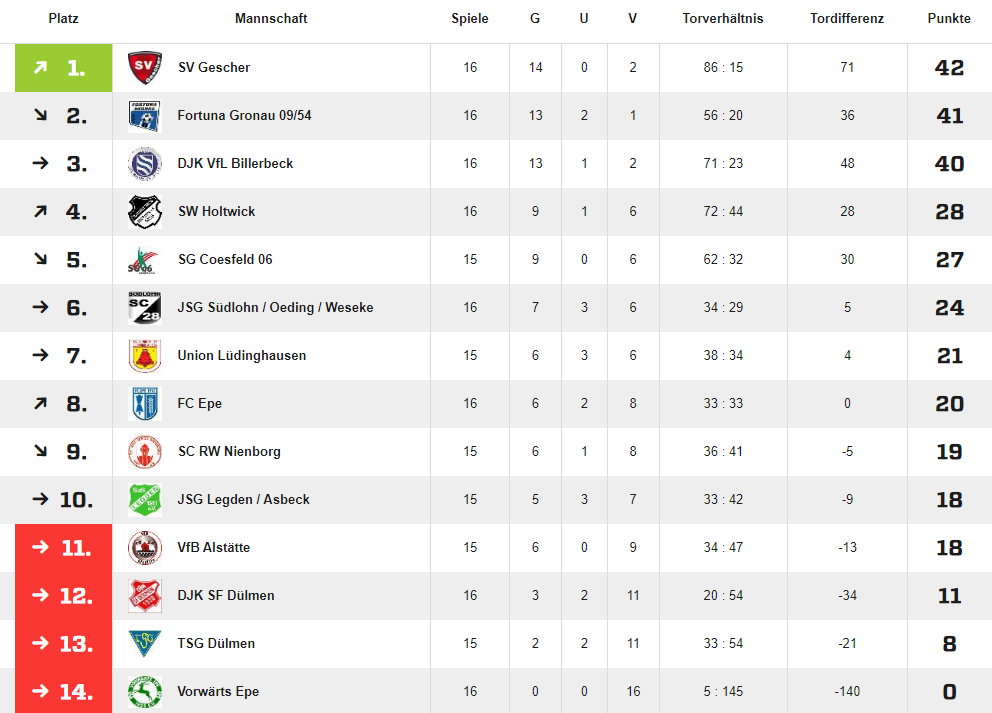
Task: Open the JSG Legden / Asbeck team page
Action: (244, 500)
